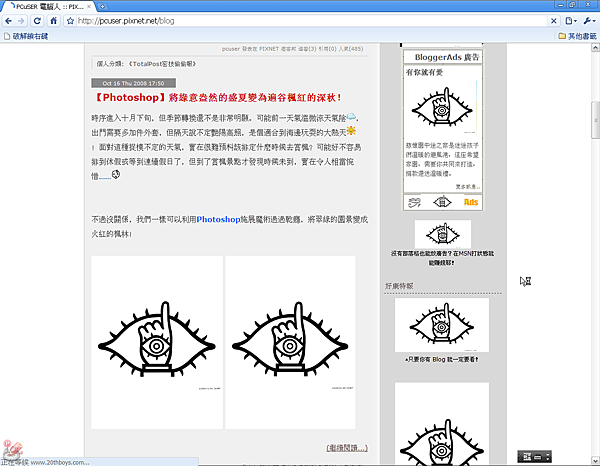Open the 只要你有 Blog 就一定要看 link
Screen dimensions: 600x466
[442, 359]
